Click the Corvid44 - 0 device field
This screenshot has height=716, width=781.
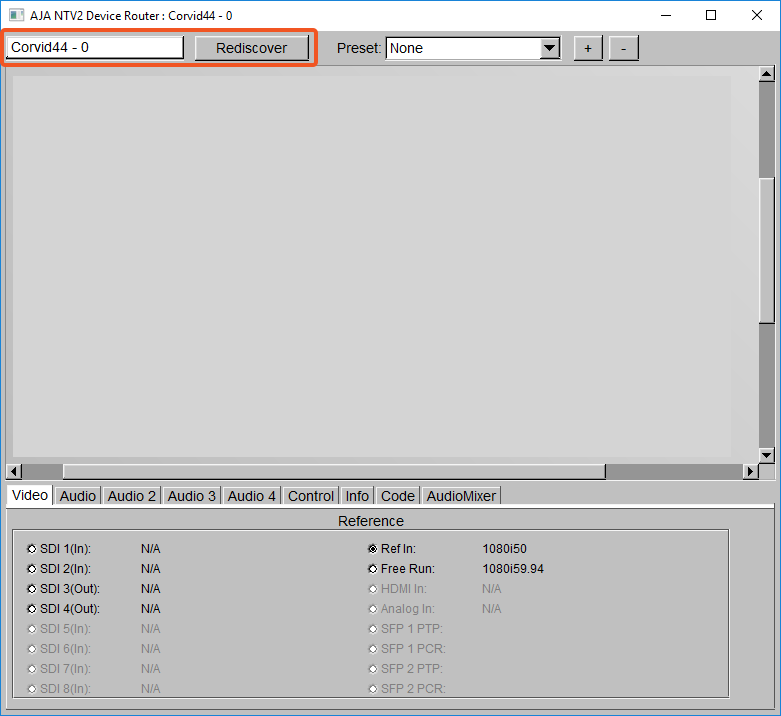[95, 47]
